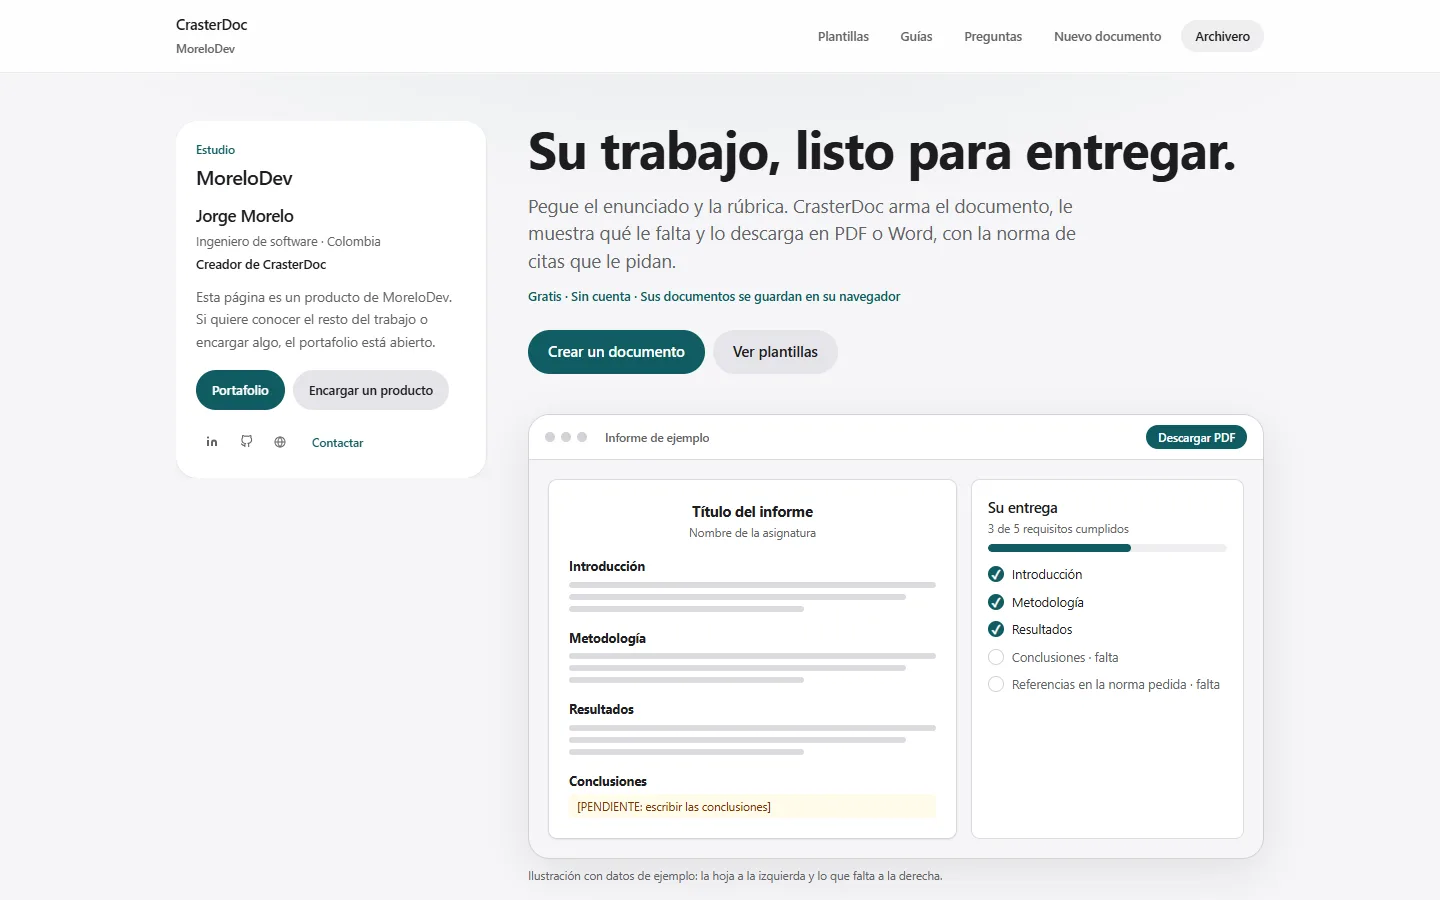Click "Nombre de la asignatura" subtitle
Viewport: 1440px width, 900px height.
(x=752, y=533)
